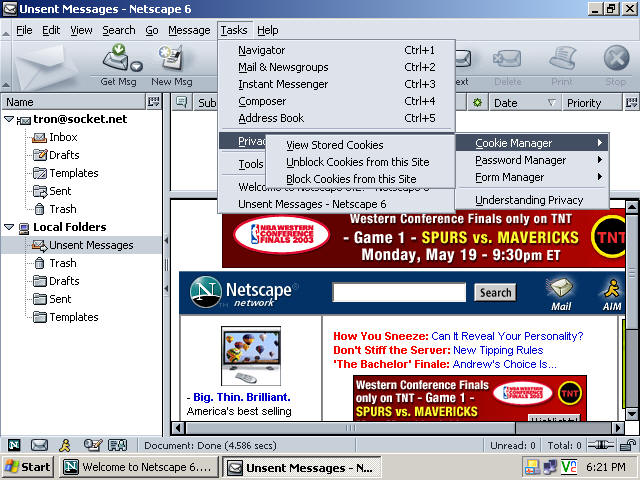The image size is (640, 480).
Task: Click the Mail icon on Netscape page
Action: point(561,294)
